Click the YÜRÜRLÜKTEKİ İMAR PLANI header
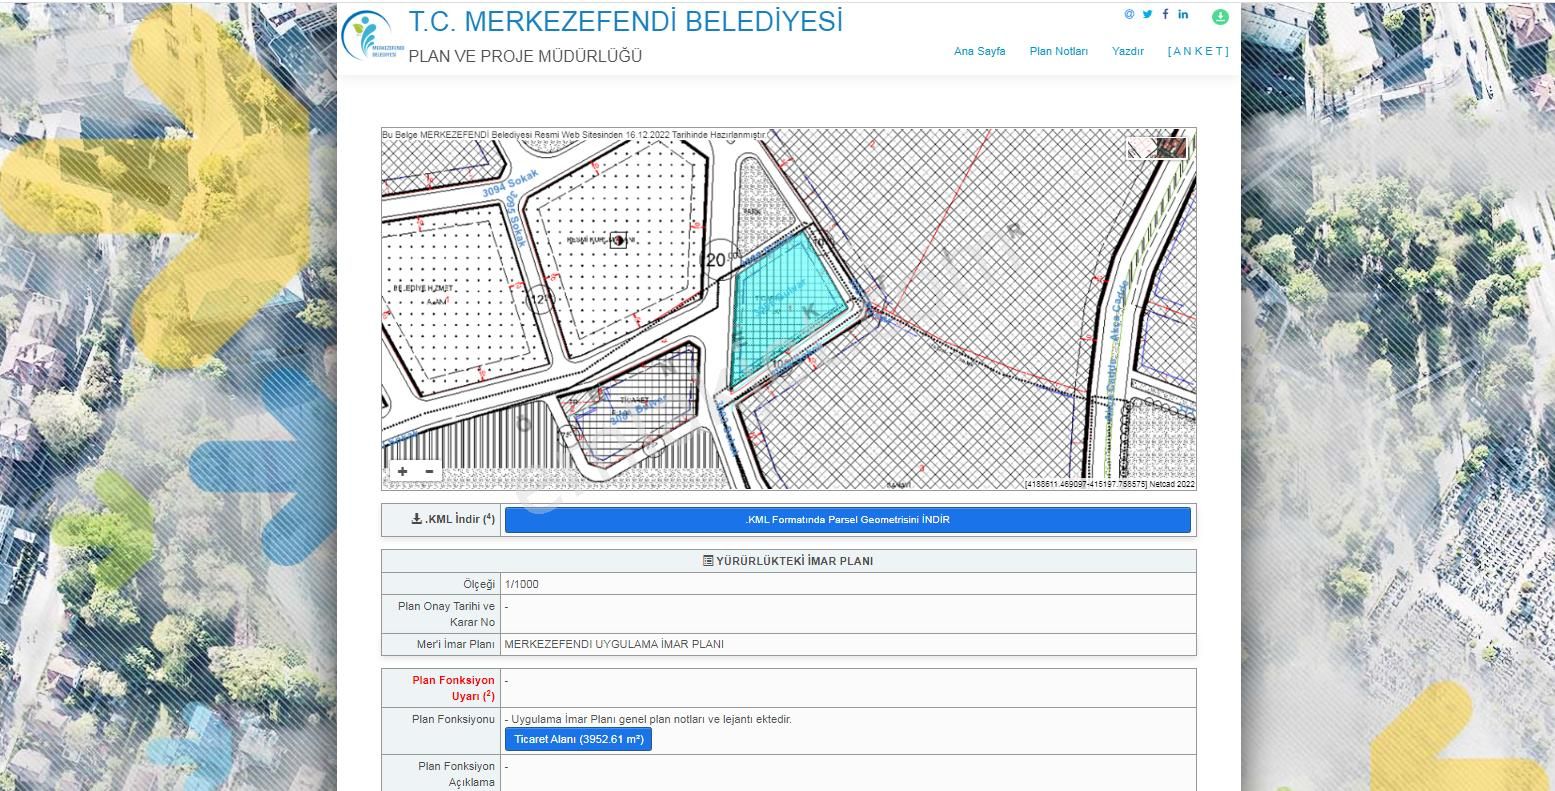Screen dimensions: 1555x791 (x=788, y=561)
